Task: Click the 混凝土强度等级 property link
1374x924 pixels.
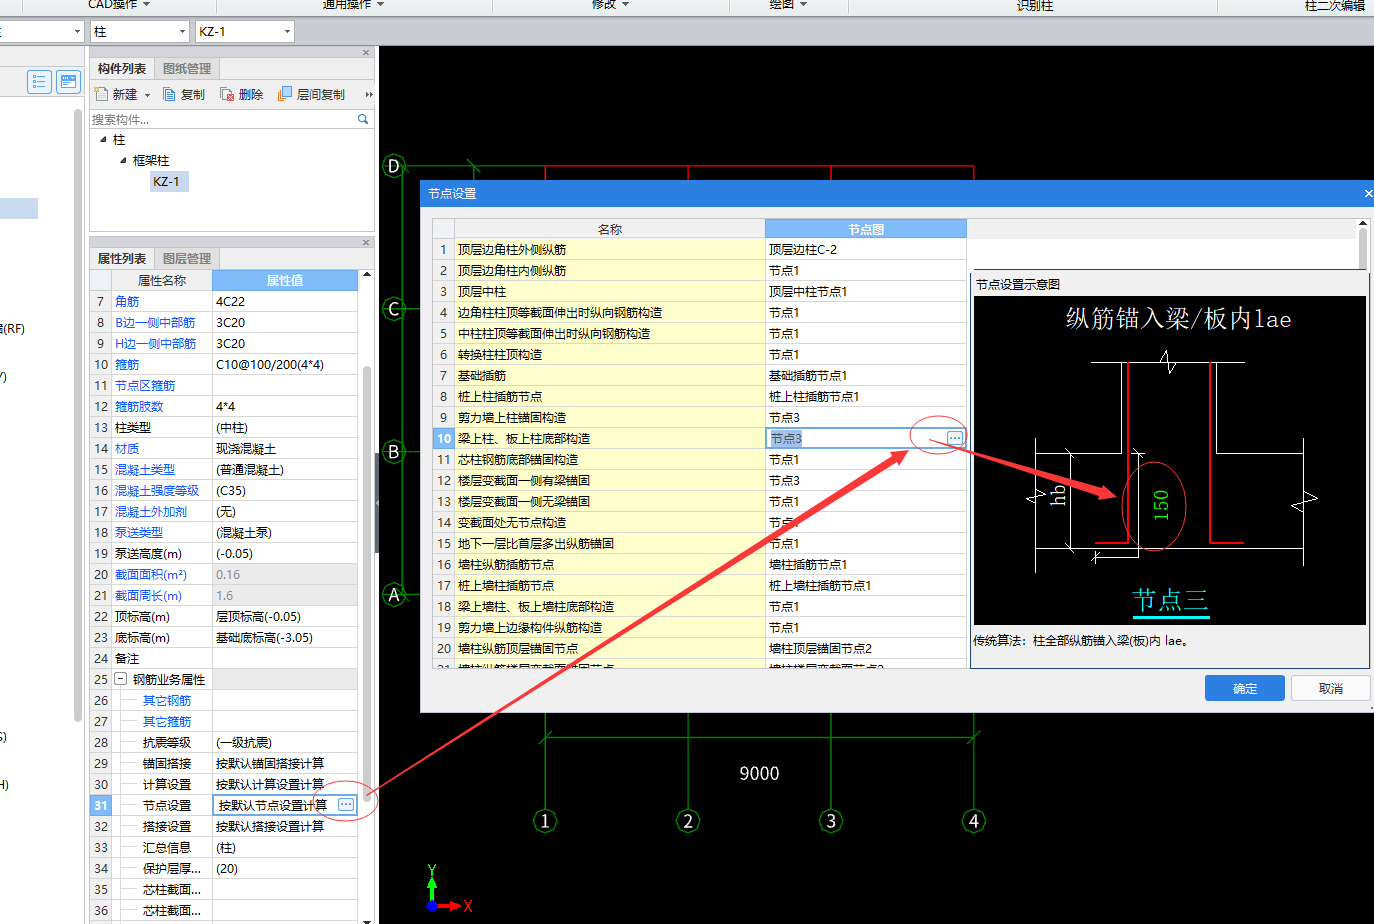Action: tap(157, 490)
